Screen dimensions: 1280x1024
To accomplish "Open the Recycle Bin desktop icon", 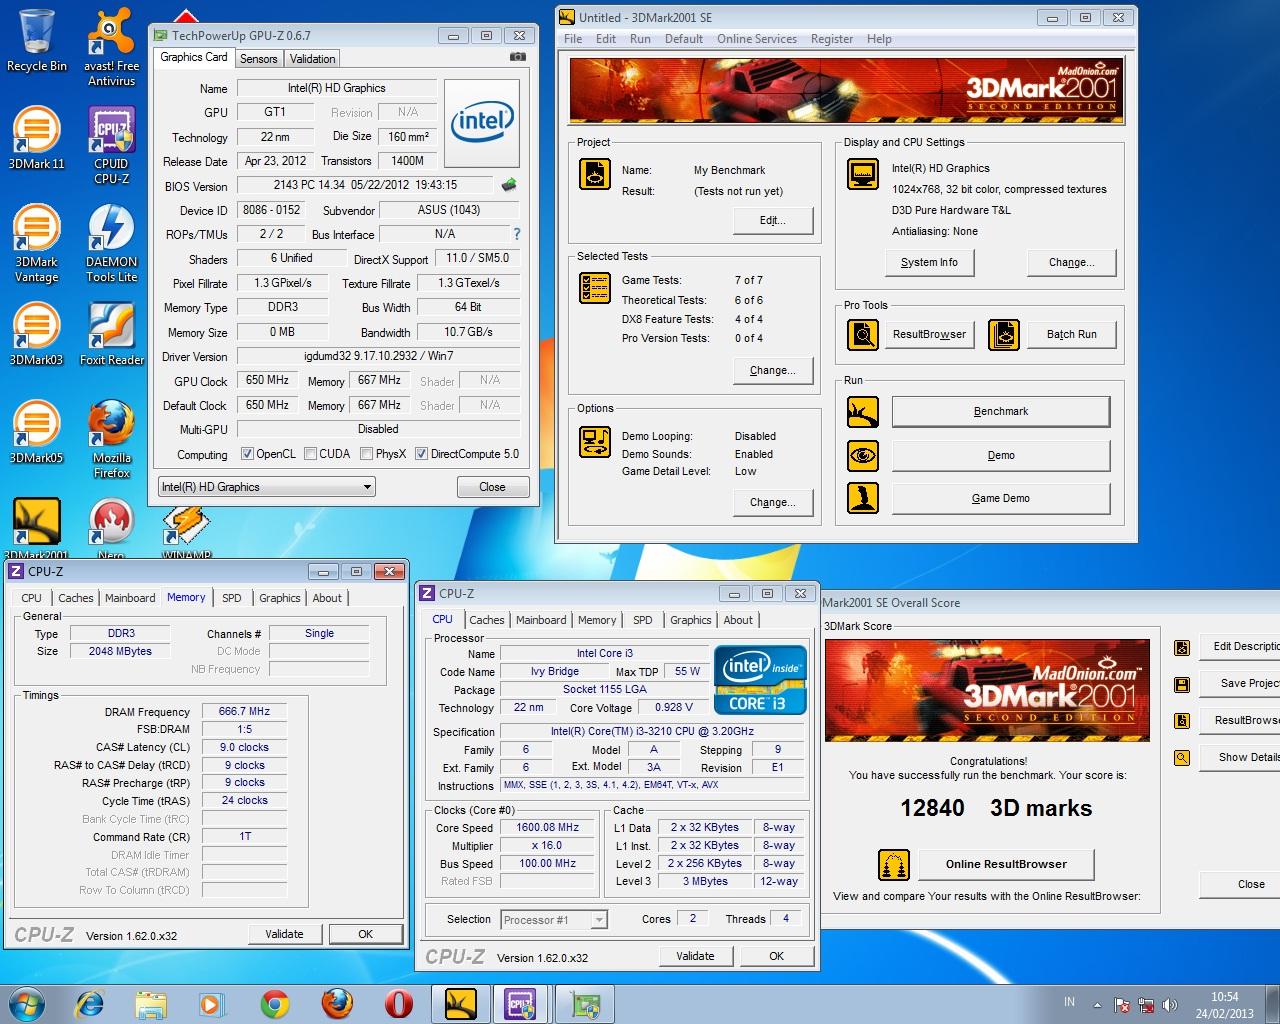I will (36, 40).
